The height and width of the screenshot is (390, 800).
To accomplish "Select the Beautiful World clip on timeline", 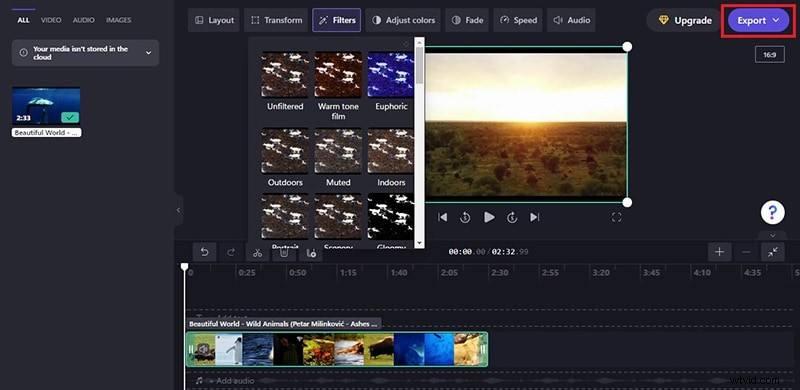I will (337, 349).
